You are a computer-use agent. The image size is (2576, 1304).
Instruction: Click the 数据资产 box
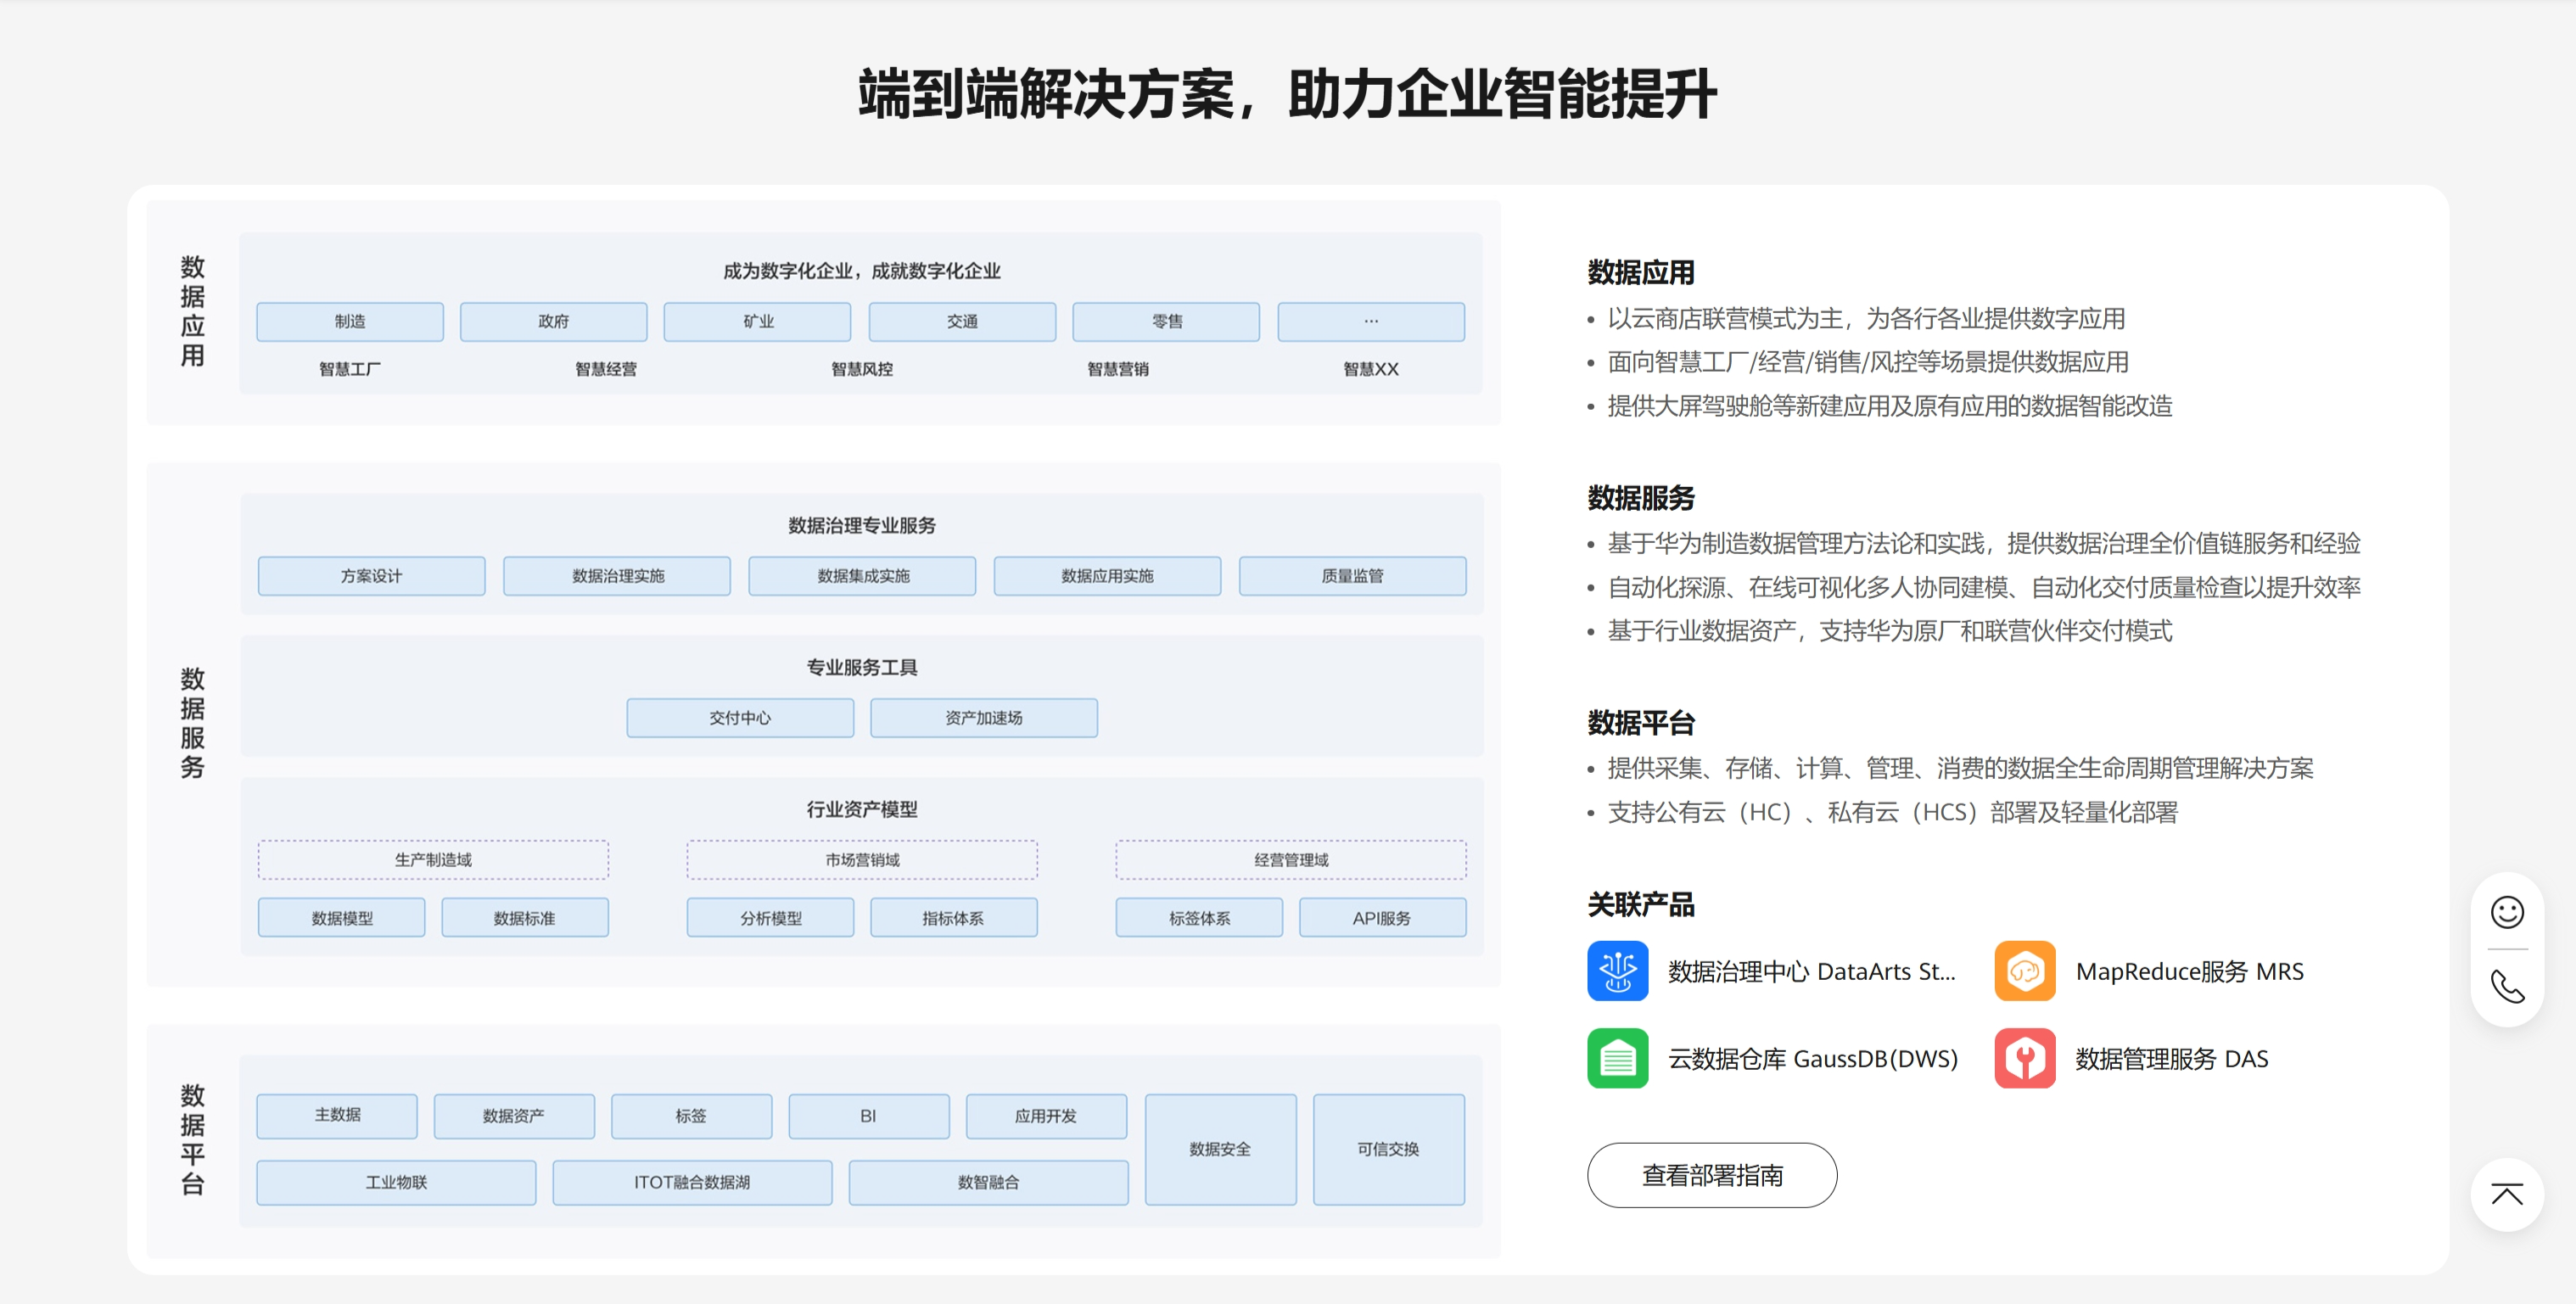[514, 1115]
